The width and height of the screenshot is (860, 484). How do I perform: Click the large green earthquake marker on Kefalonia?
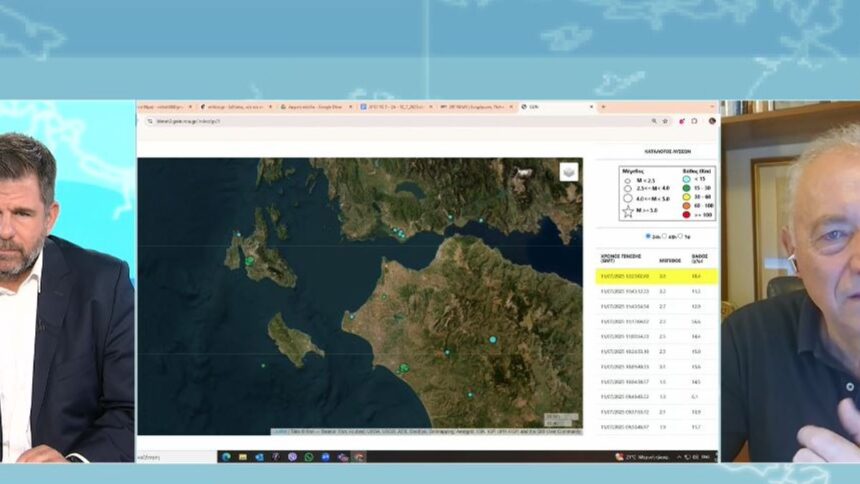[x=250, y=261]
